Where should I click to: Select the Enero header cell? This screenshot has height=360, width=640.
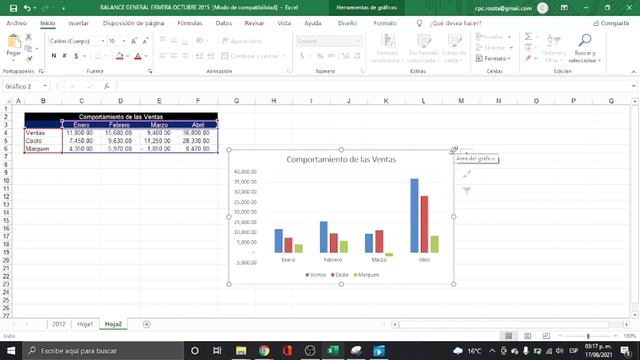click(81, 125)
